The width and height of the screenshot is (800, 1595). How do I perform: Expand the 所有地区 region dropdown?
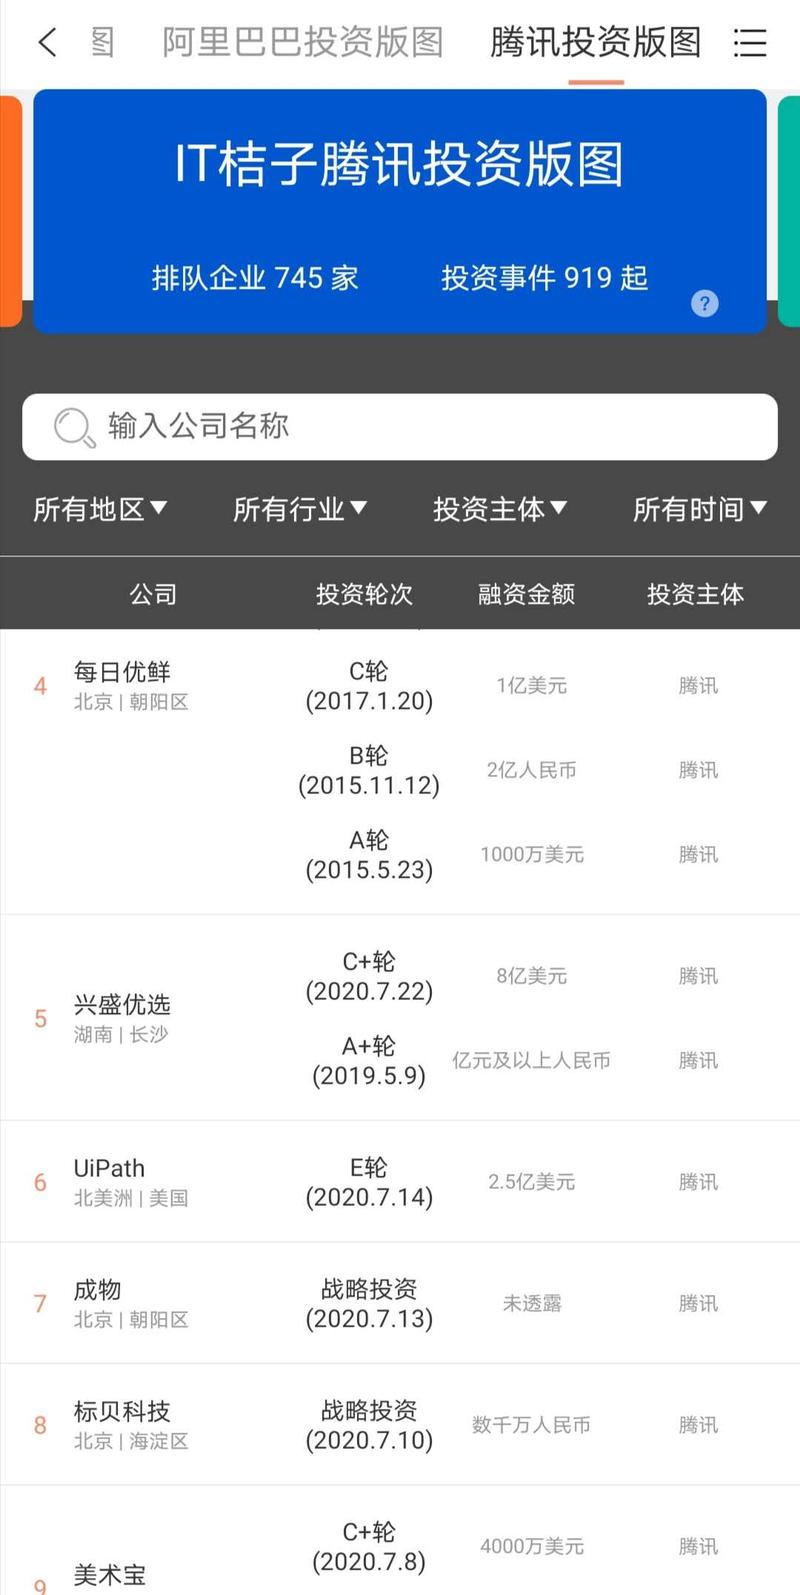(x=100, y=509)
